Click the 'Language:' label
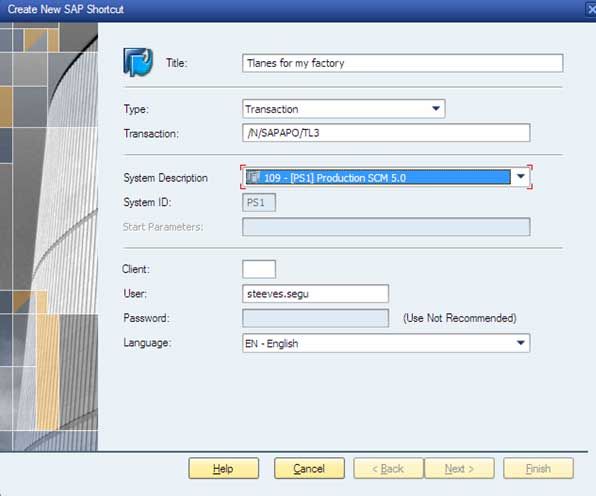This screenshot has height=496, width=596. click(147, 343)
